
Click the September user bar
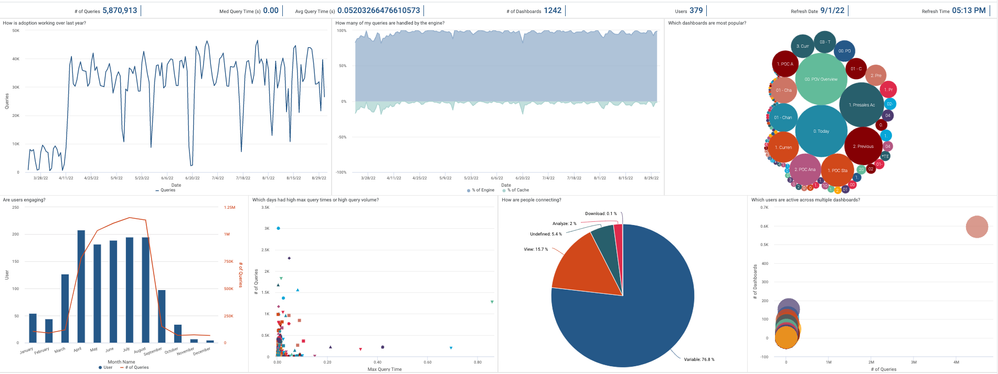[x=162, y=316]
